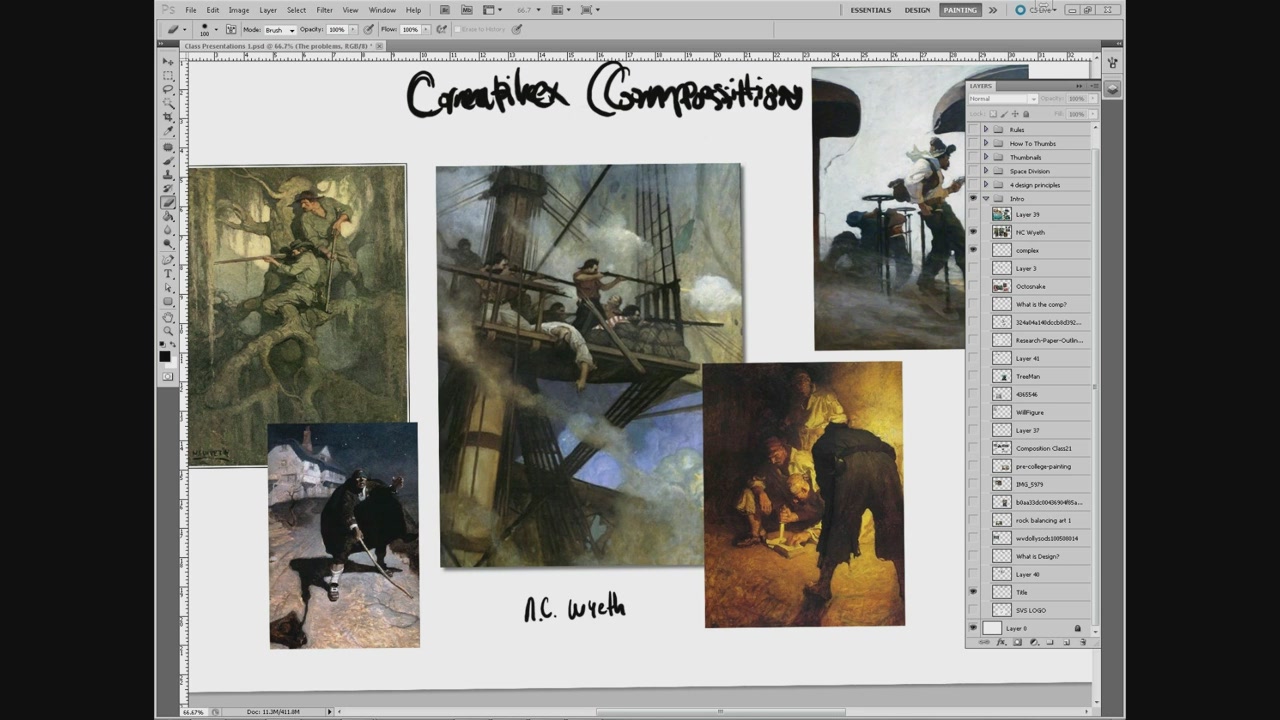Open the layer blend mode dropdown
The width and height of the screenshot is (1280, 720).
(x=1003, y=99)
